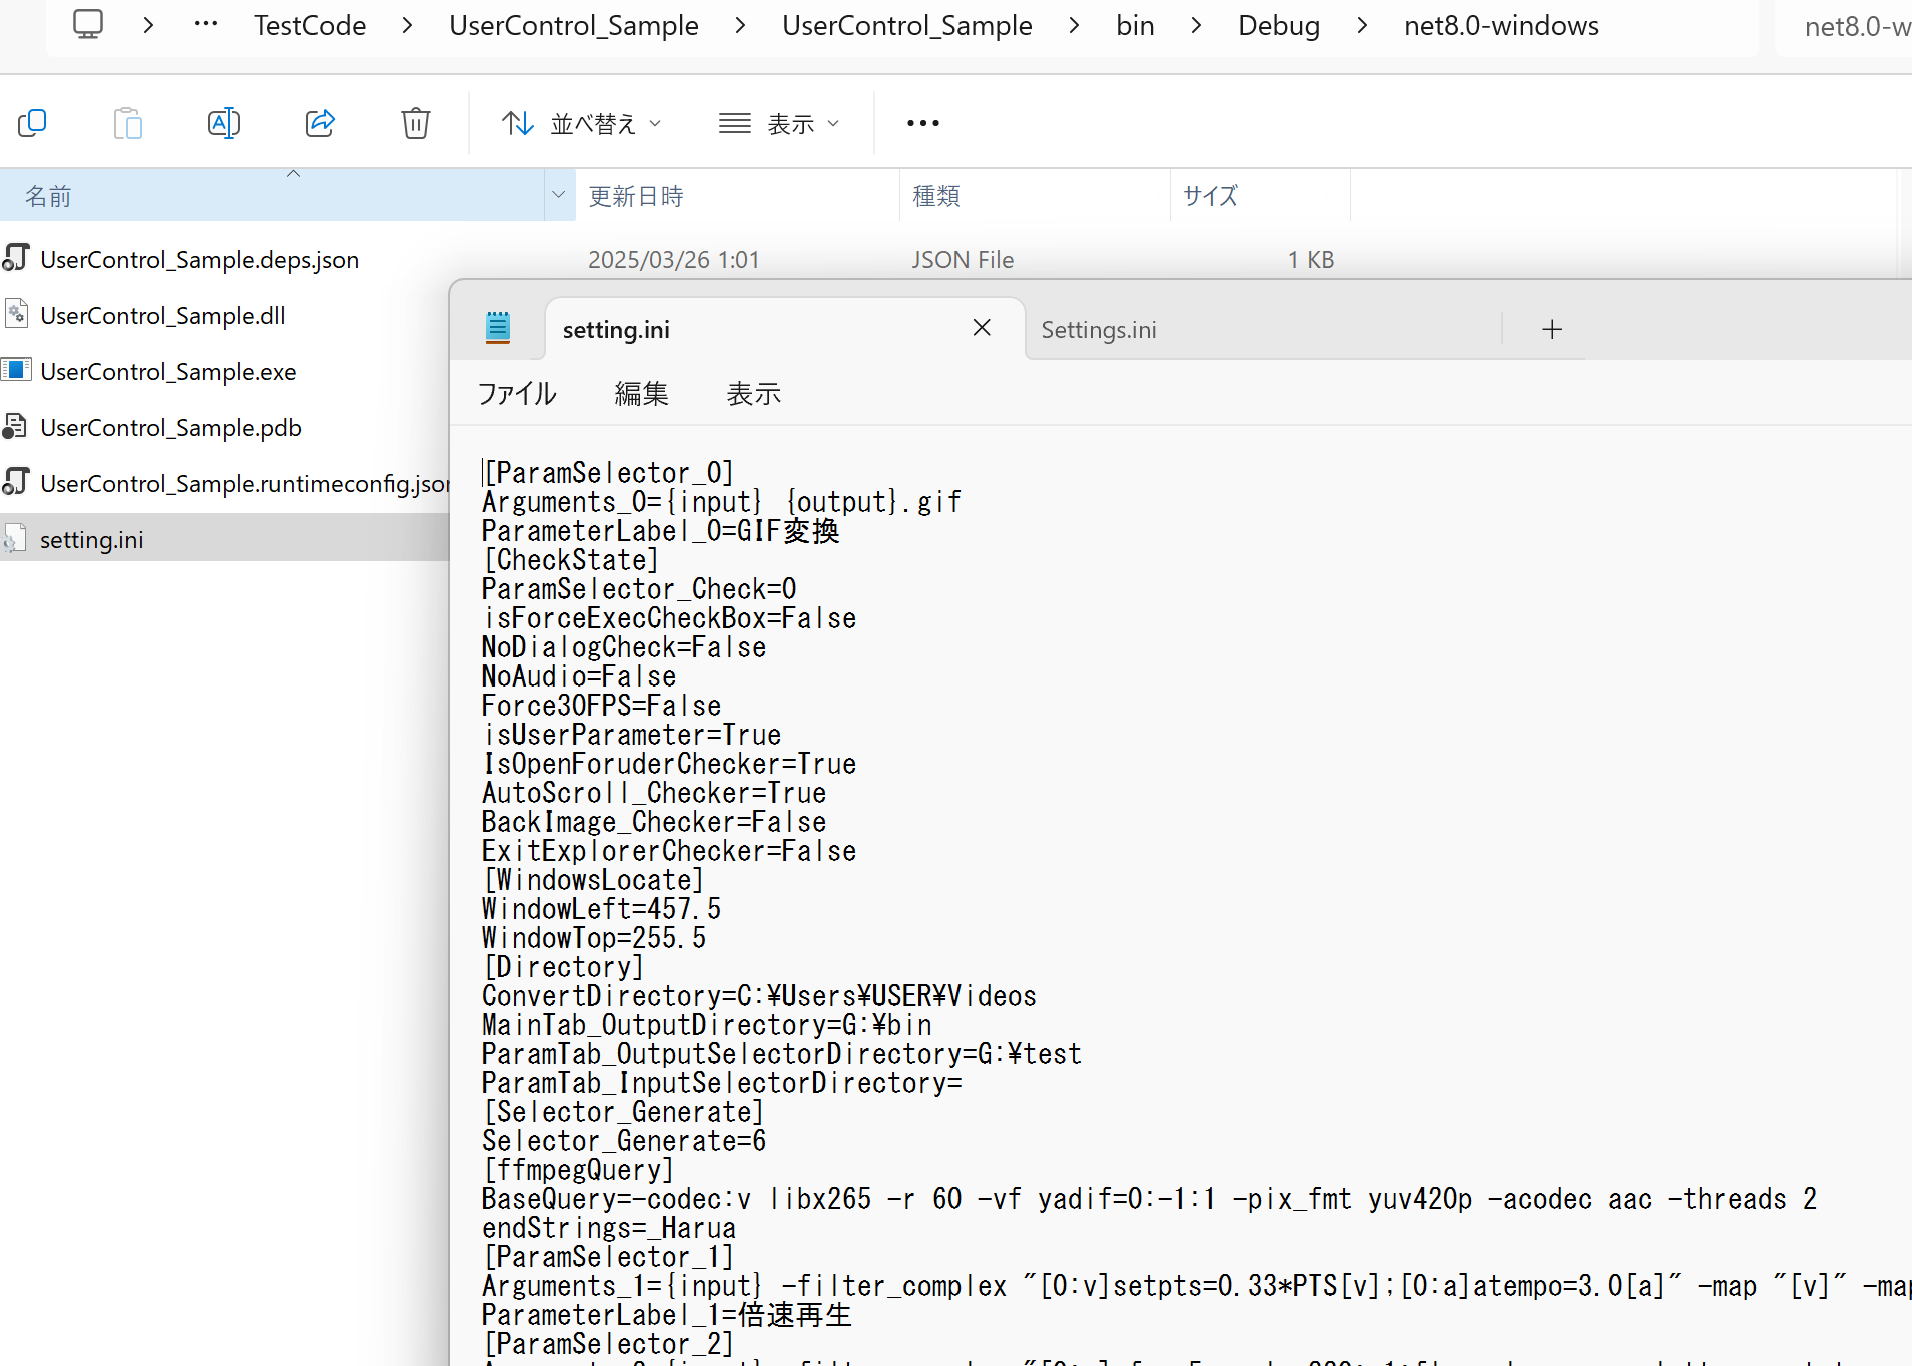Go to first UserControl_Sample breadcrumb folder
Image resolution: width=1912 pixels, height=1366 pixels.
coord(574,25)
